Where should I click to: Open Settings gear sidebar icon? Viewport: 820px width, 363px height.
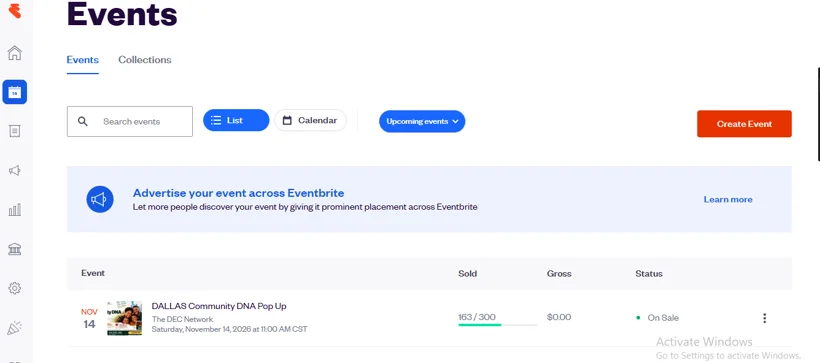click(x=15, y=288)
